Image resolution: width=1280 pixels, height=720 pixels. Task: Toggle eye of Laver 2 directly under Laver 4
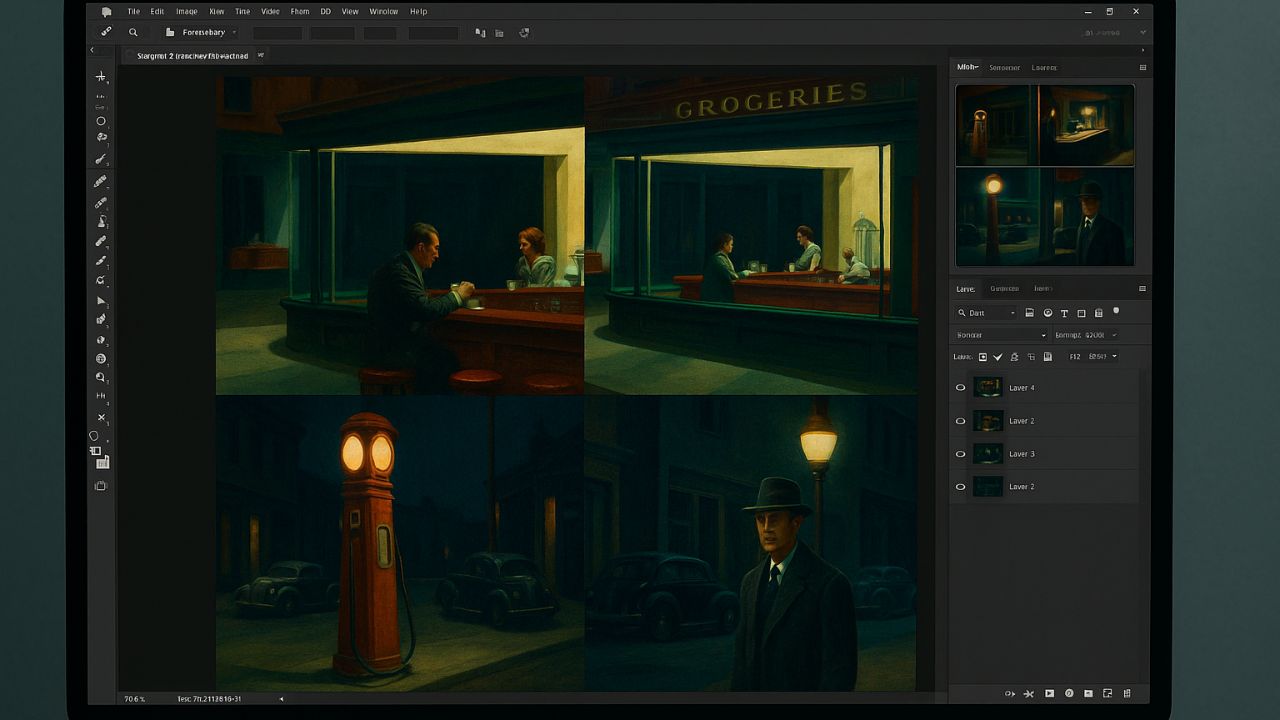click(x=961, y=421)
